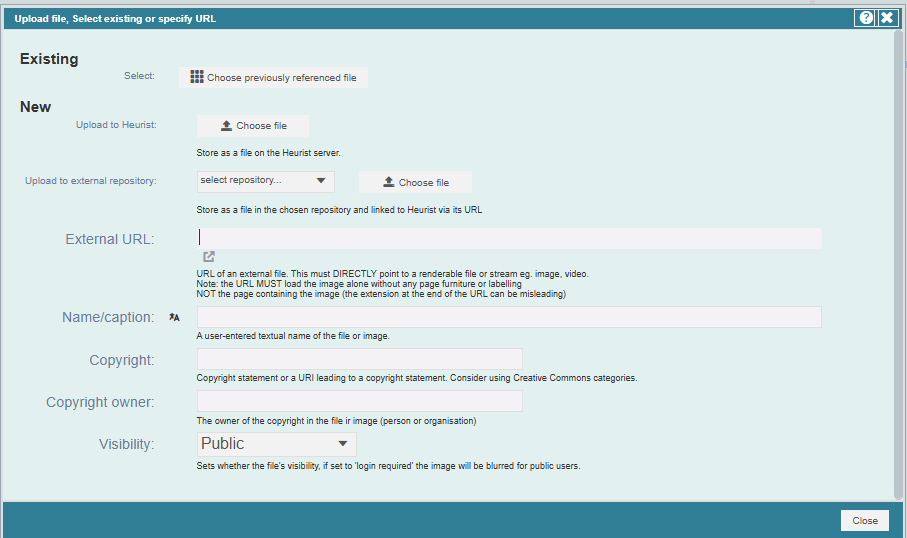Click Choose file for external repository upload
This screenshot has height=538, width=907.
pos(415,182)
